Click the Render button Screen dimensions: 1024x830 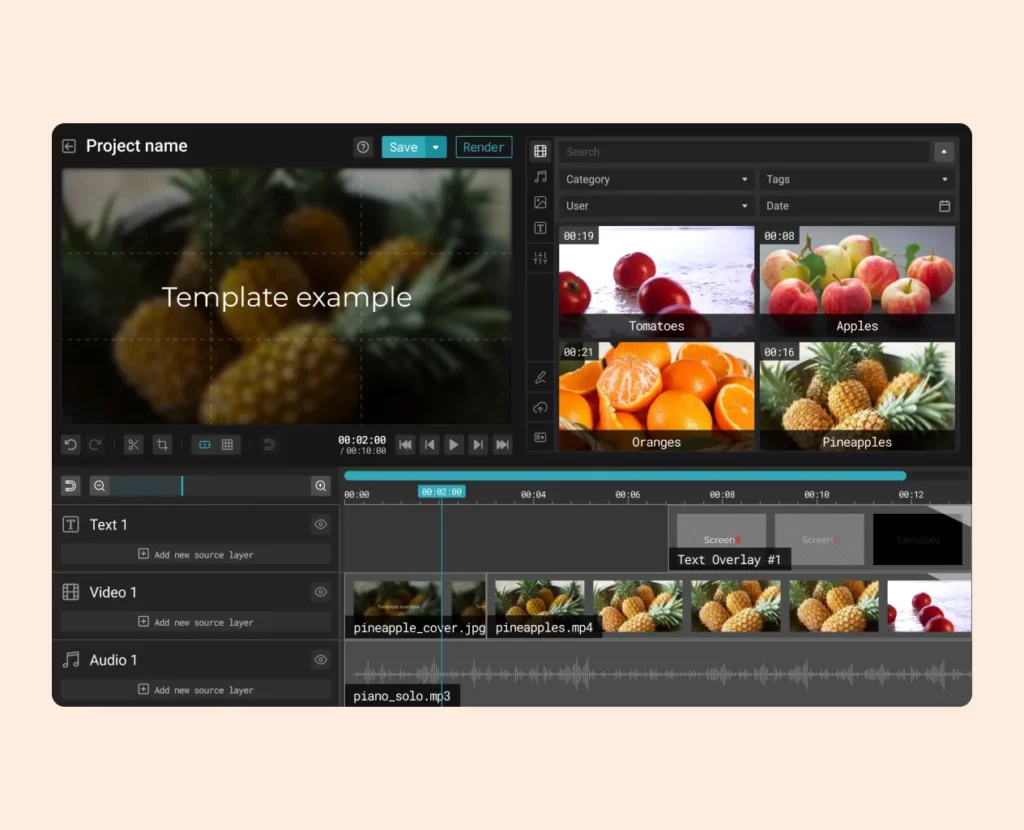pos(484,147)
